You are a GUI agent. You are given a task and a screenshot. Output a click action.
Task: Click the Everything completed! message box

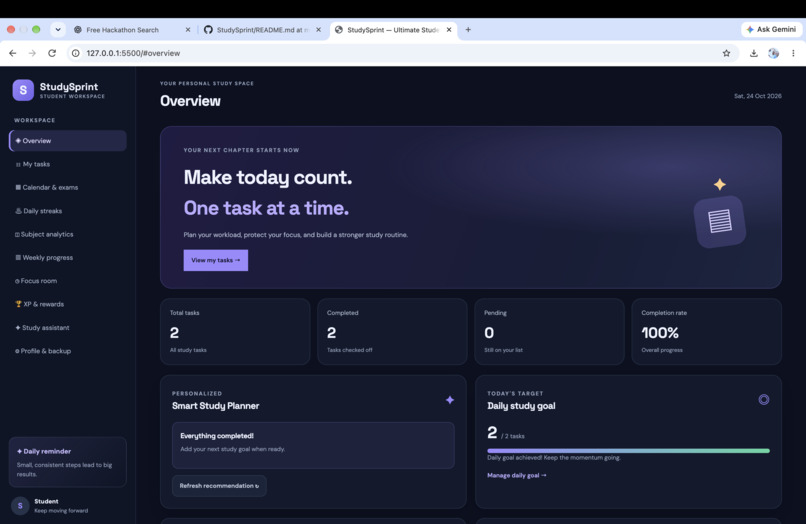point(314,445)
